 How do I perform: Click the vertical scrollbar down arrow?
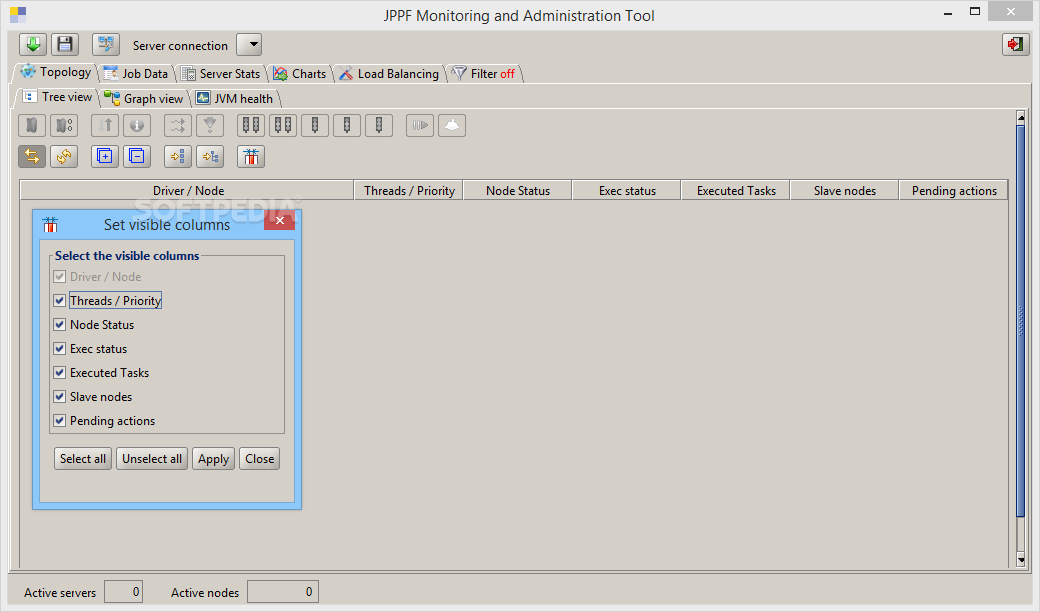point(1021,560)
